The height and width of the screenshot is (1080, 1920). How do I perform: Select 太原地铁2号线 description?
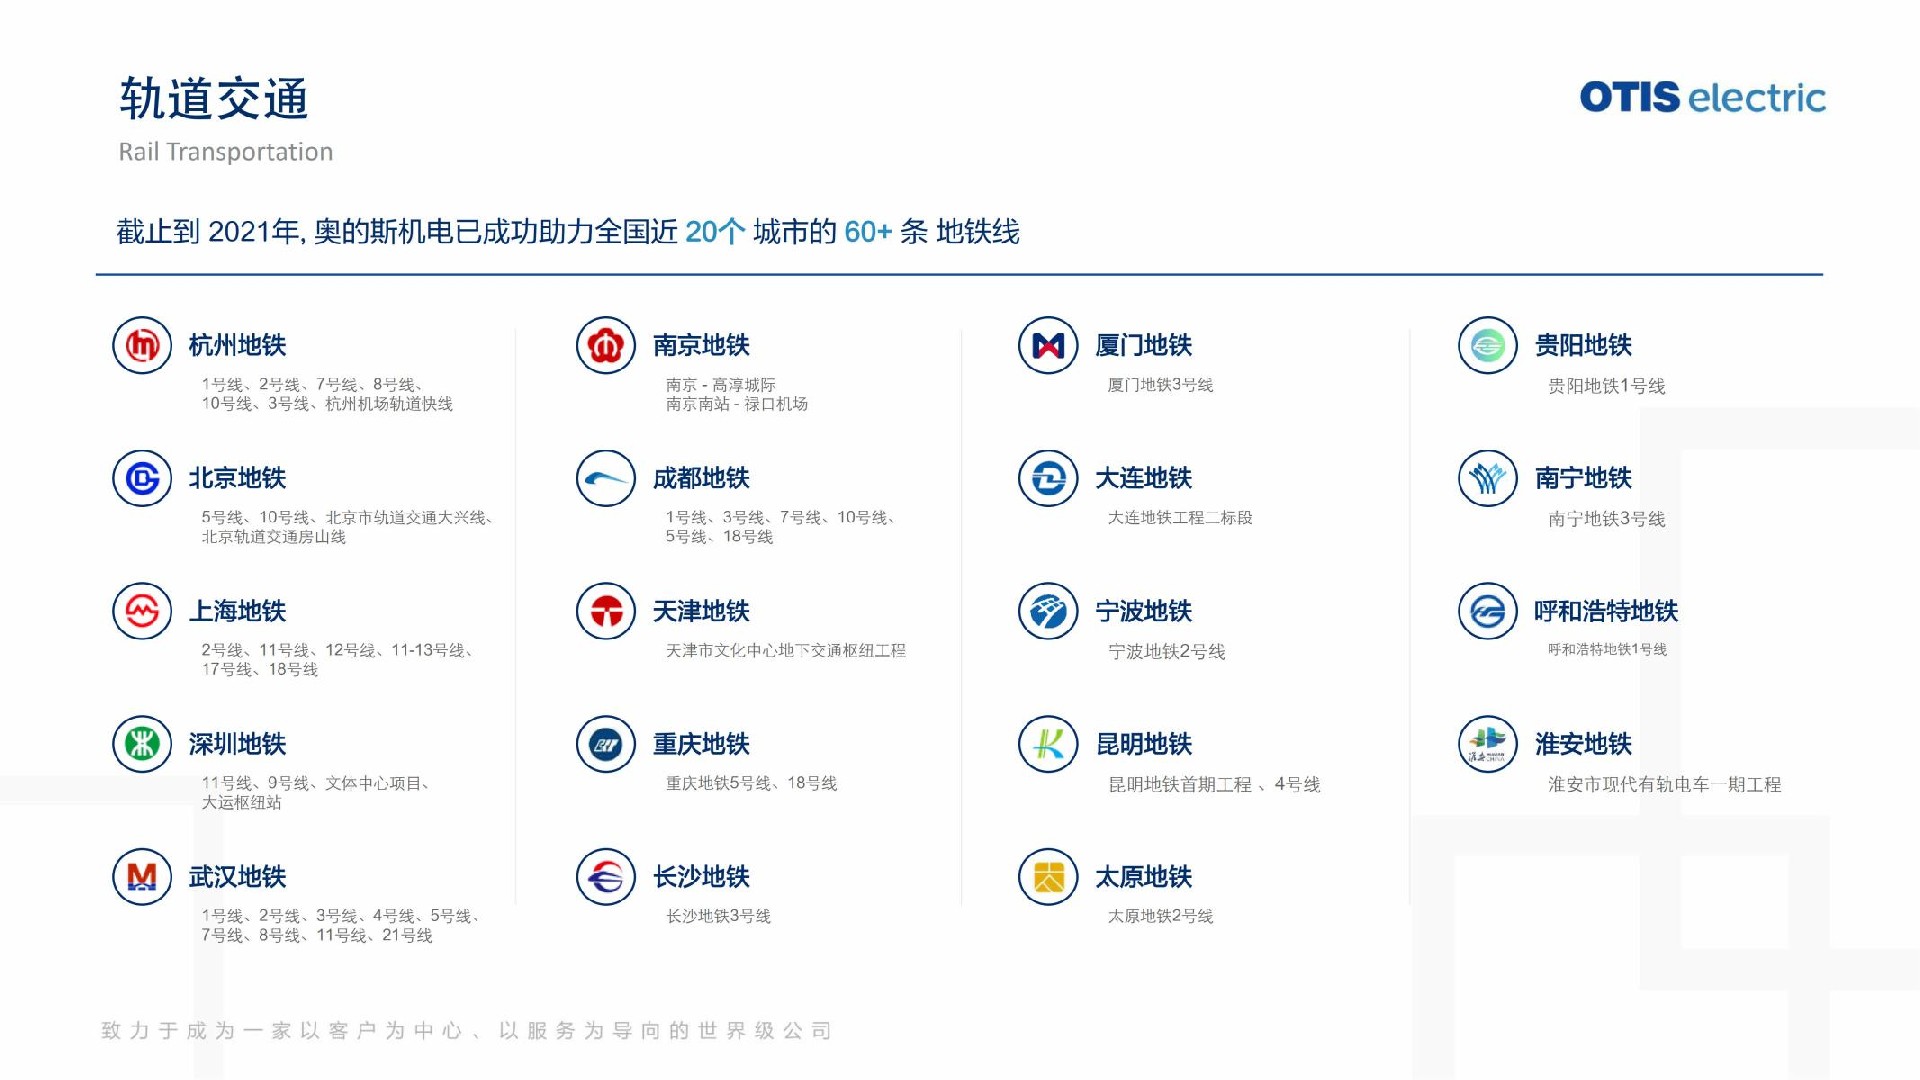pyautogui.click(x=1160, y=917)
